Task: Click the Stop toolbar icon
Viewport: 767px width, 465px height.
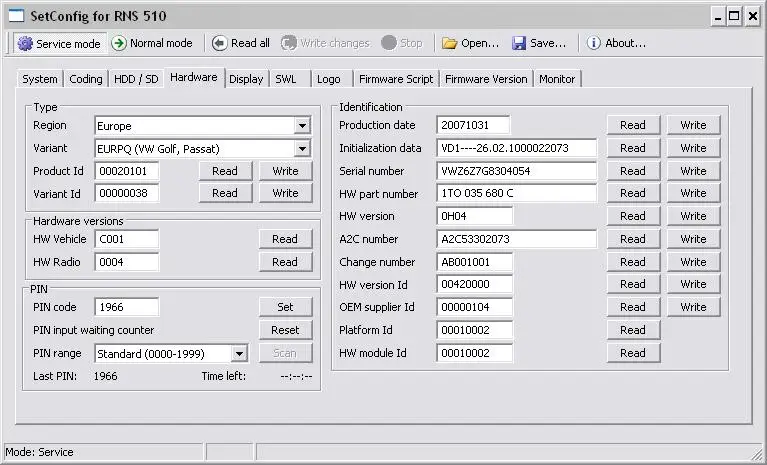Action: point(389,43)
